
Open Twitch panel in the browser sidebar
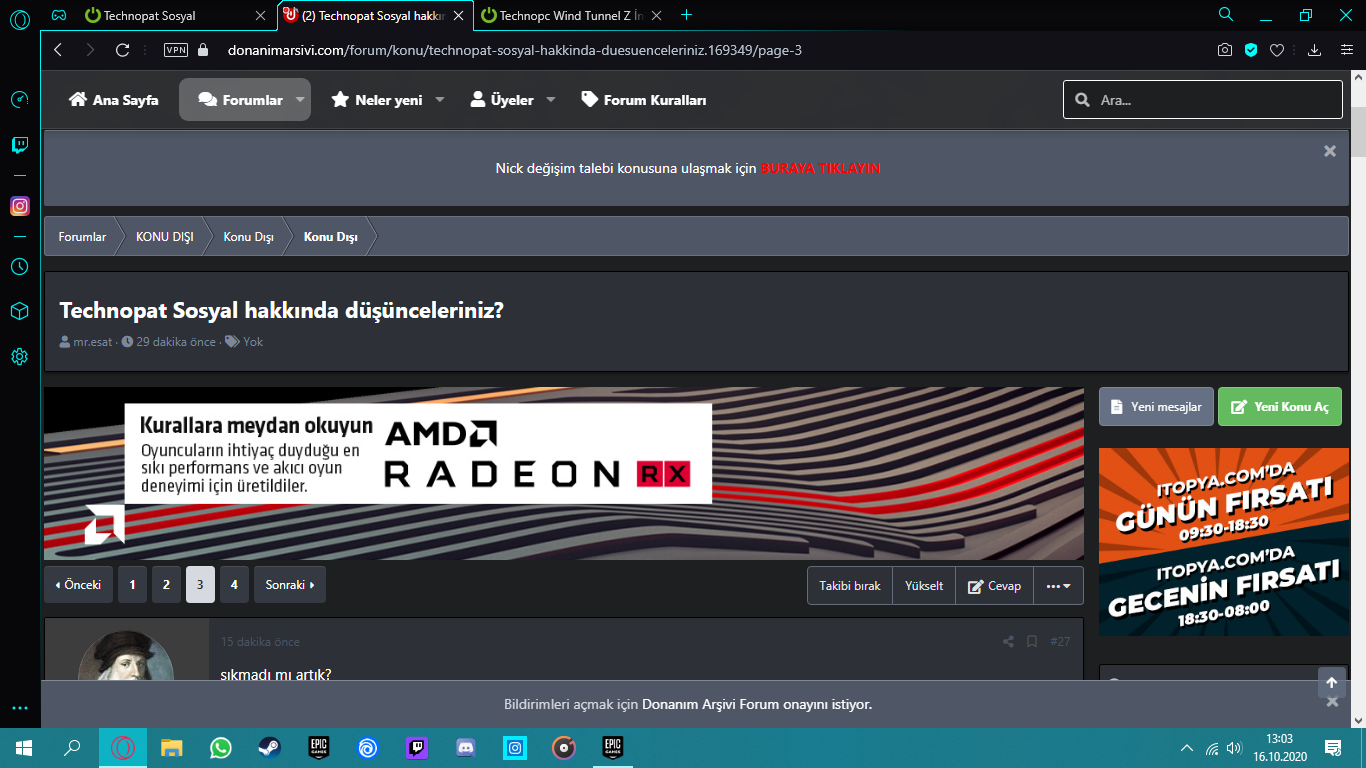(19, 146)
